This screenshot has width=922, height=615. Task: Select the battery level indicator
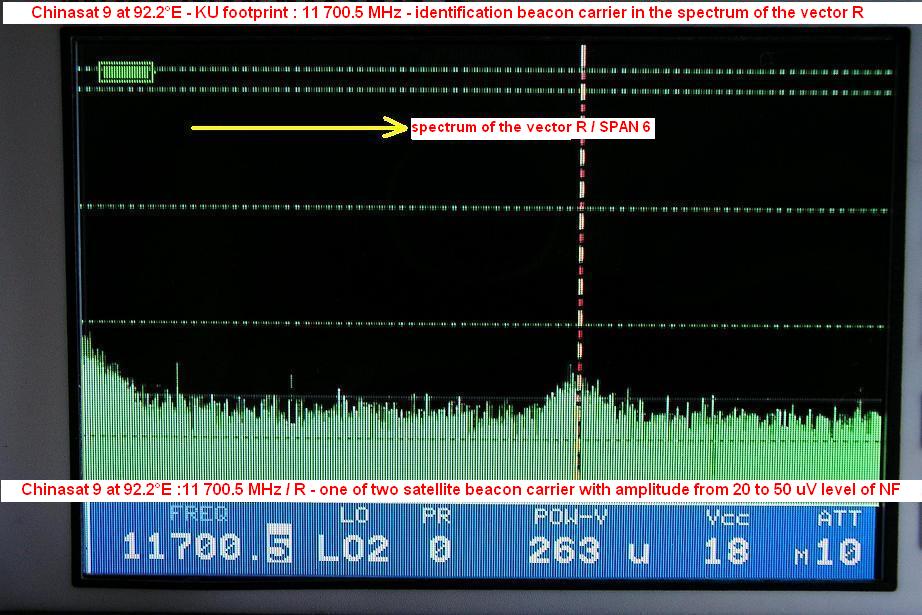coord(125,71)
